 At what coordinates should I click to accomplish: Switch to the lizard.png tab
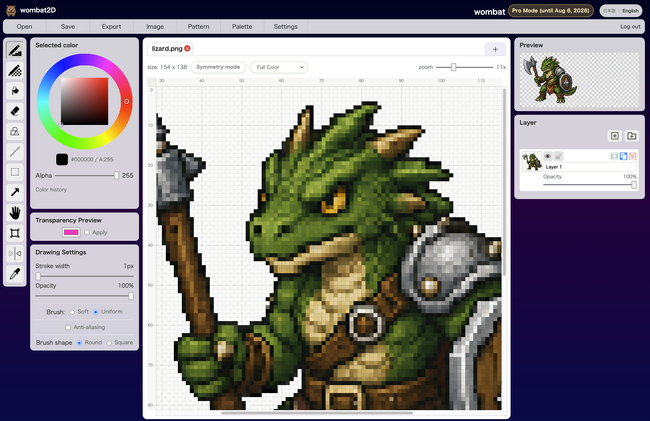(x=167, y=48)
